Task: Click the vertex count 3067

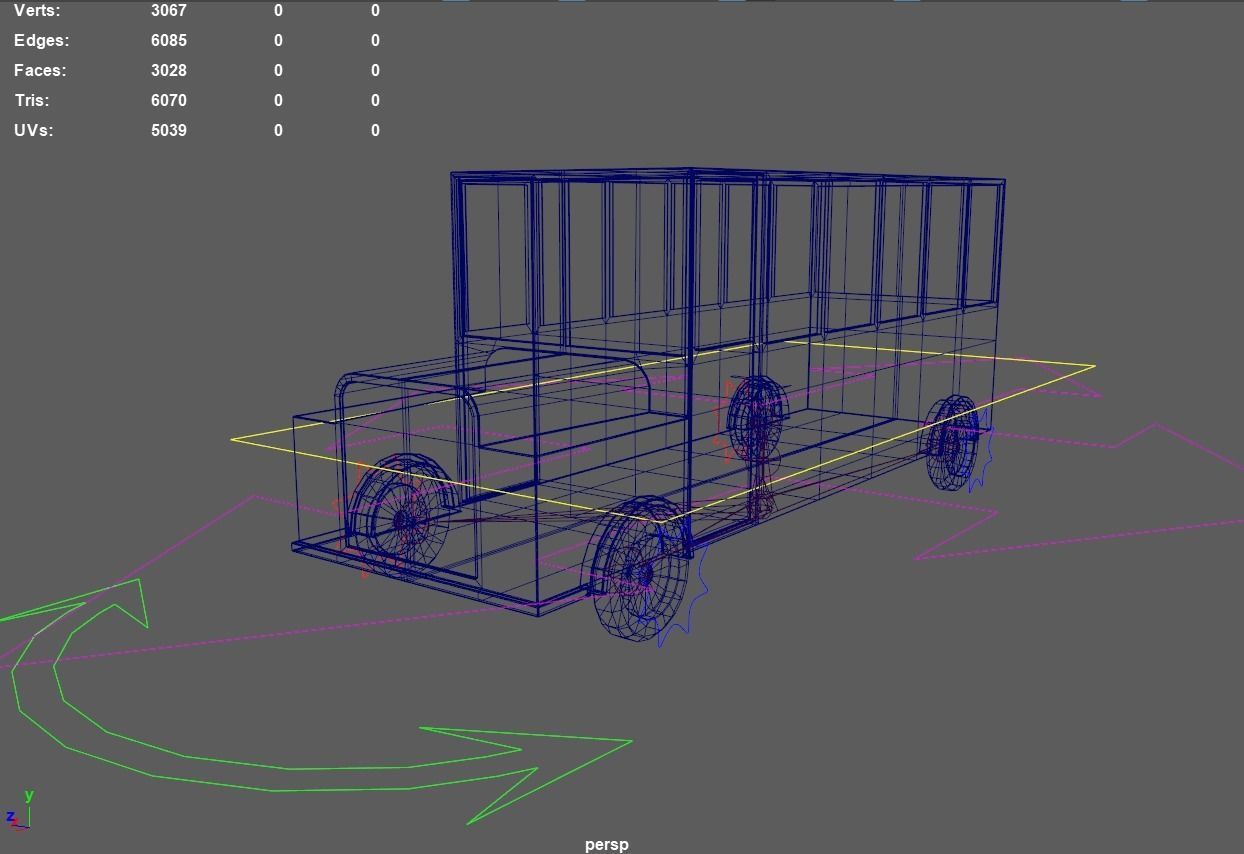Action: click(169, 11)
